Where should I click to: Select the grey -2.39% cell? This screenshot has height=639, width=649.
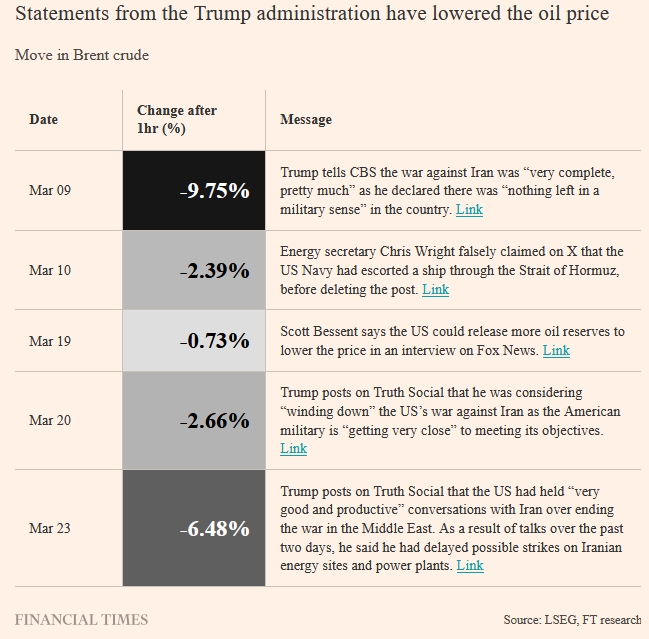(194, 270)
